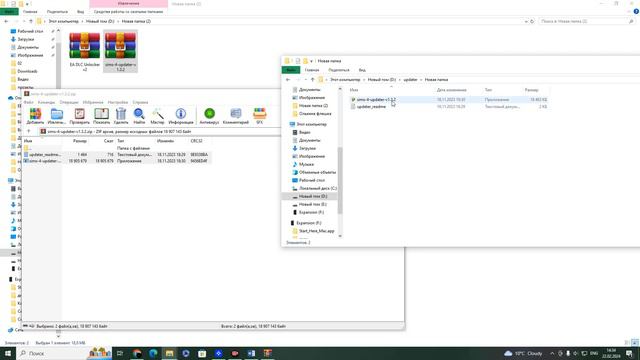
Task: Click WinRAR up-one-level arrow beside archive path
Action: (29, 131)
